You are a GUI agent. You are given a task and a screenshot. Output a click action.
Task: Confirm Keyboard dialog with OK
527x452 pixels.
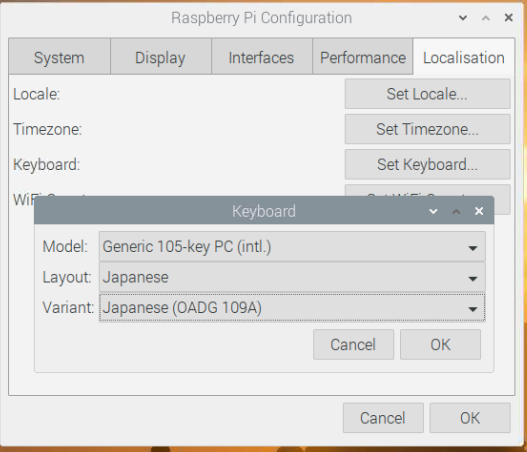440,344
